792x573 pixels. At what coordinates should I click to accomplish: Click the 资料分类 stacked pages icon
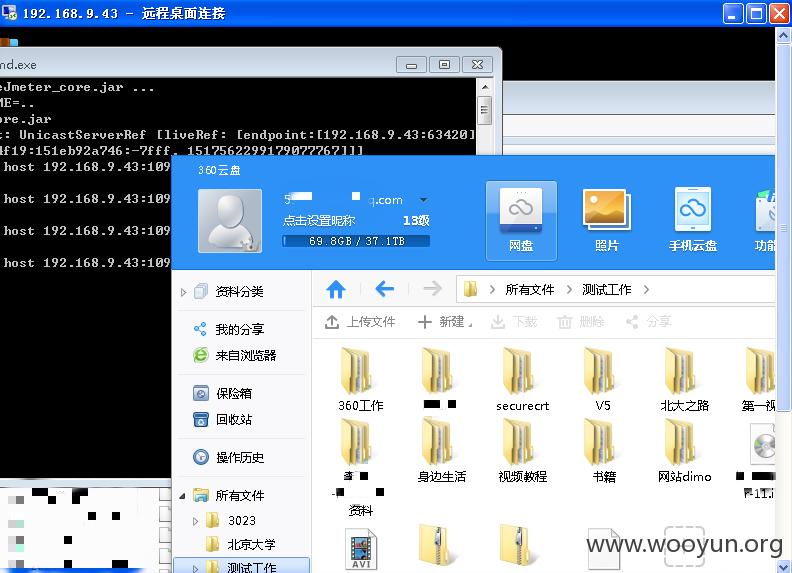(x=201, y=291)
